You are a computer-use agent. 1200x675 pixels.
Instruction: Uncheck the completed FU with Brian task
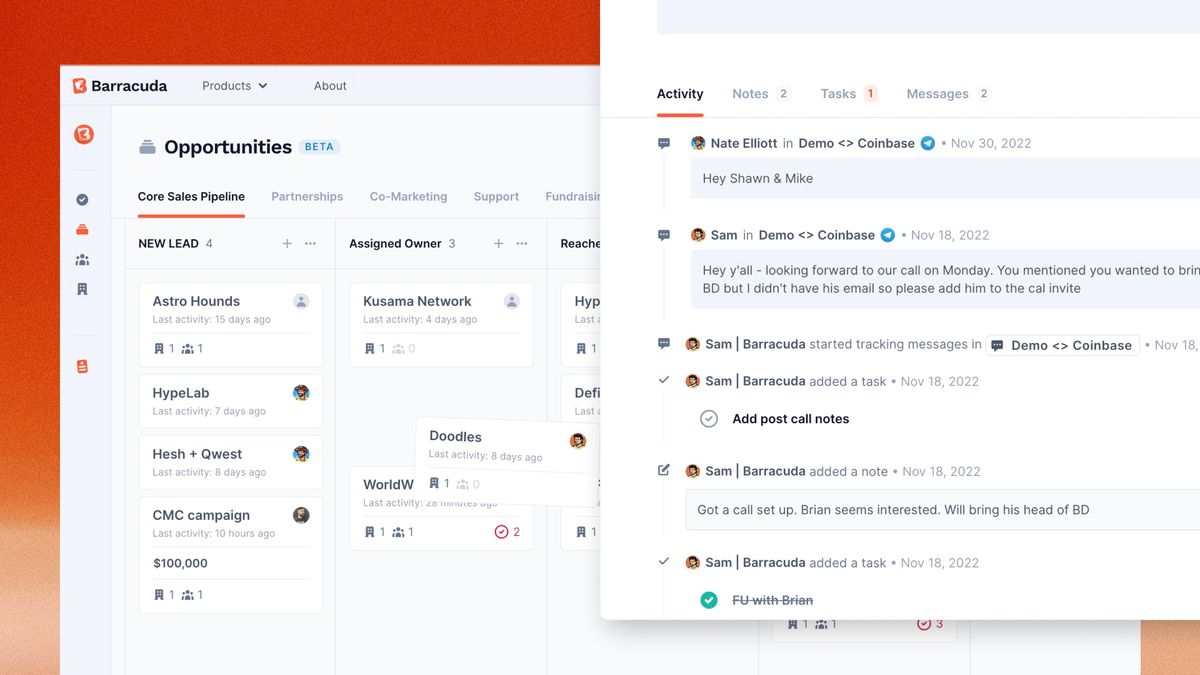click(709, 600)
